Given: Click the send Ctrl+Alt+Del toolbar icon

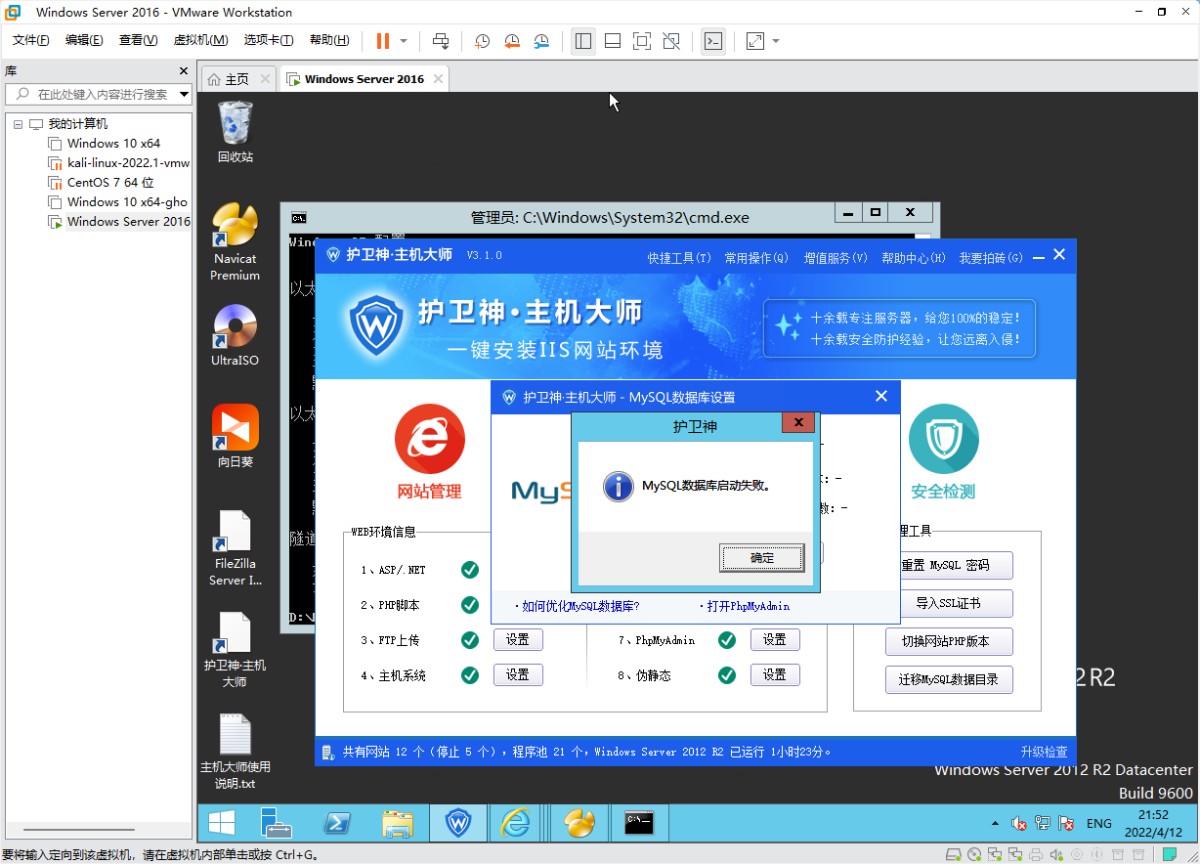Looking at the screenshot, I should [x=440, y=41].
